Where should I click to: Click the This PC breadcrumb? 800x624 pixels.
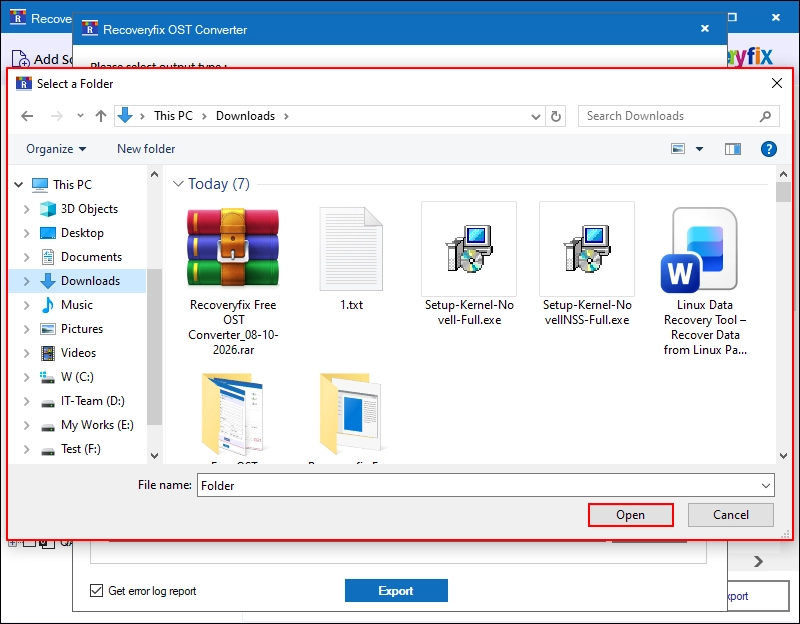point(173,116)
